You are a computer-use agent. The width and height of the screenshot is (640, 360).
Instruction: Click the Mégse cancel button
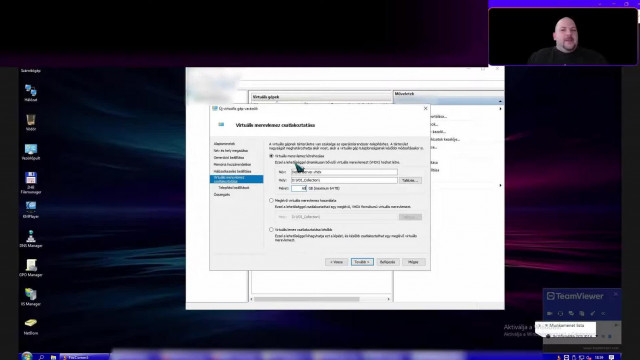click(413, 262)
